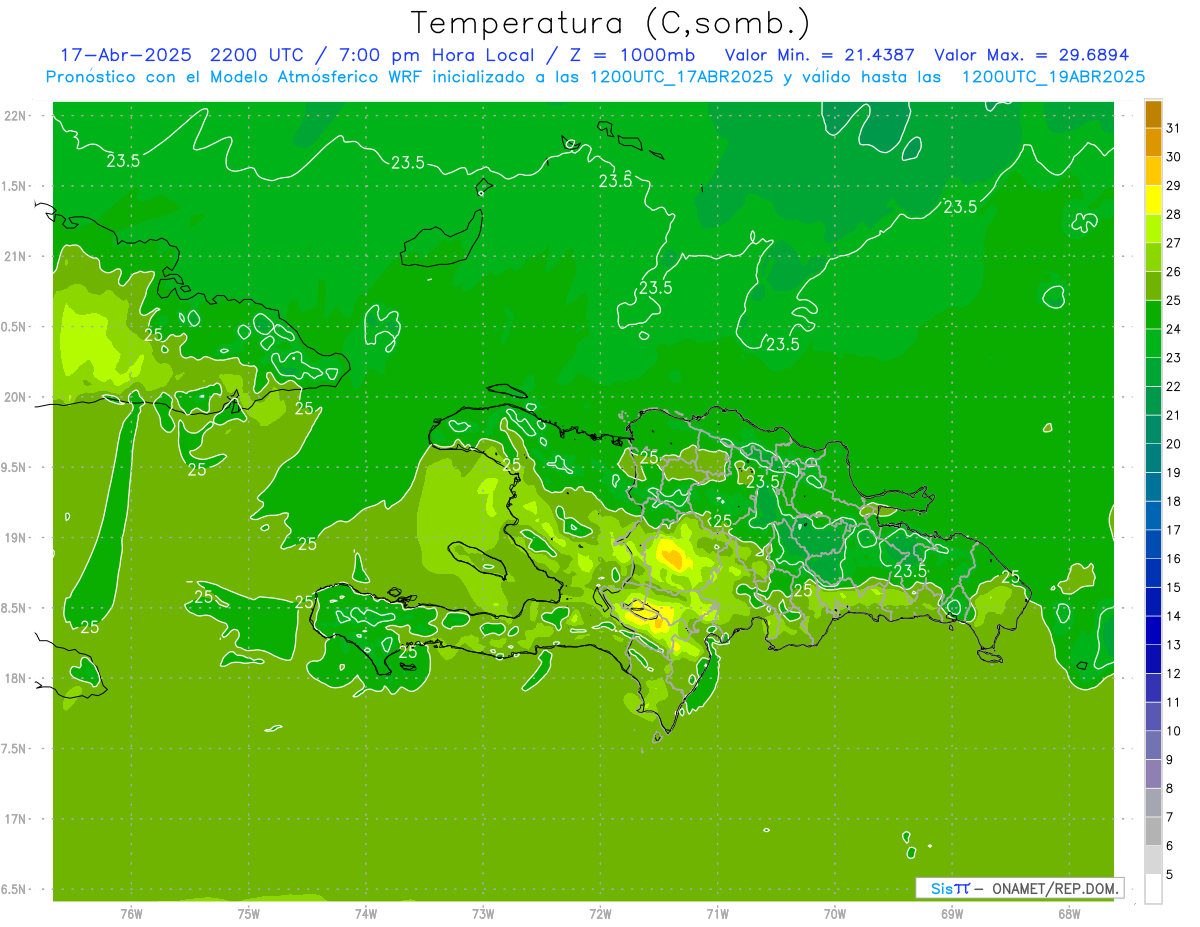Viewport: 1200px width, 927px height.
Task: Click the '18N' latitude axis label
Action: click(x=16, y=678)
